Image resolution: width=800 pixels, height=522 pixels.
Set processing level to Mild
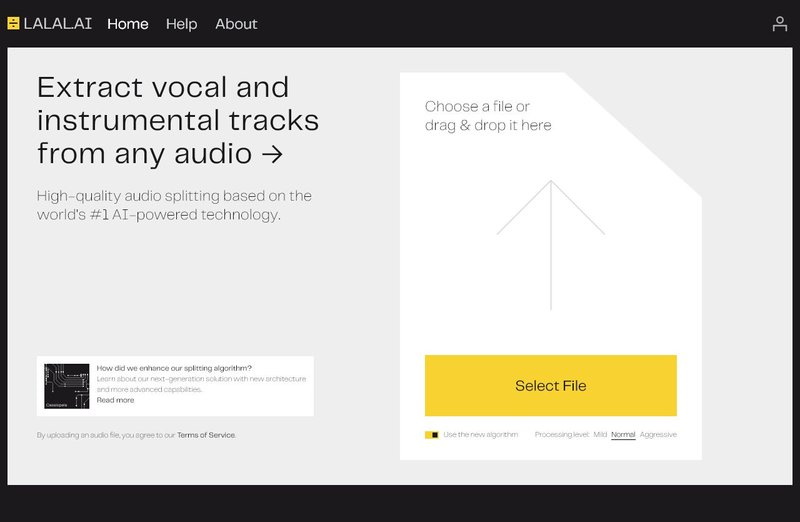point(600,435)
